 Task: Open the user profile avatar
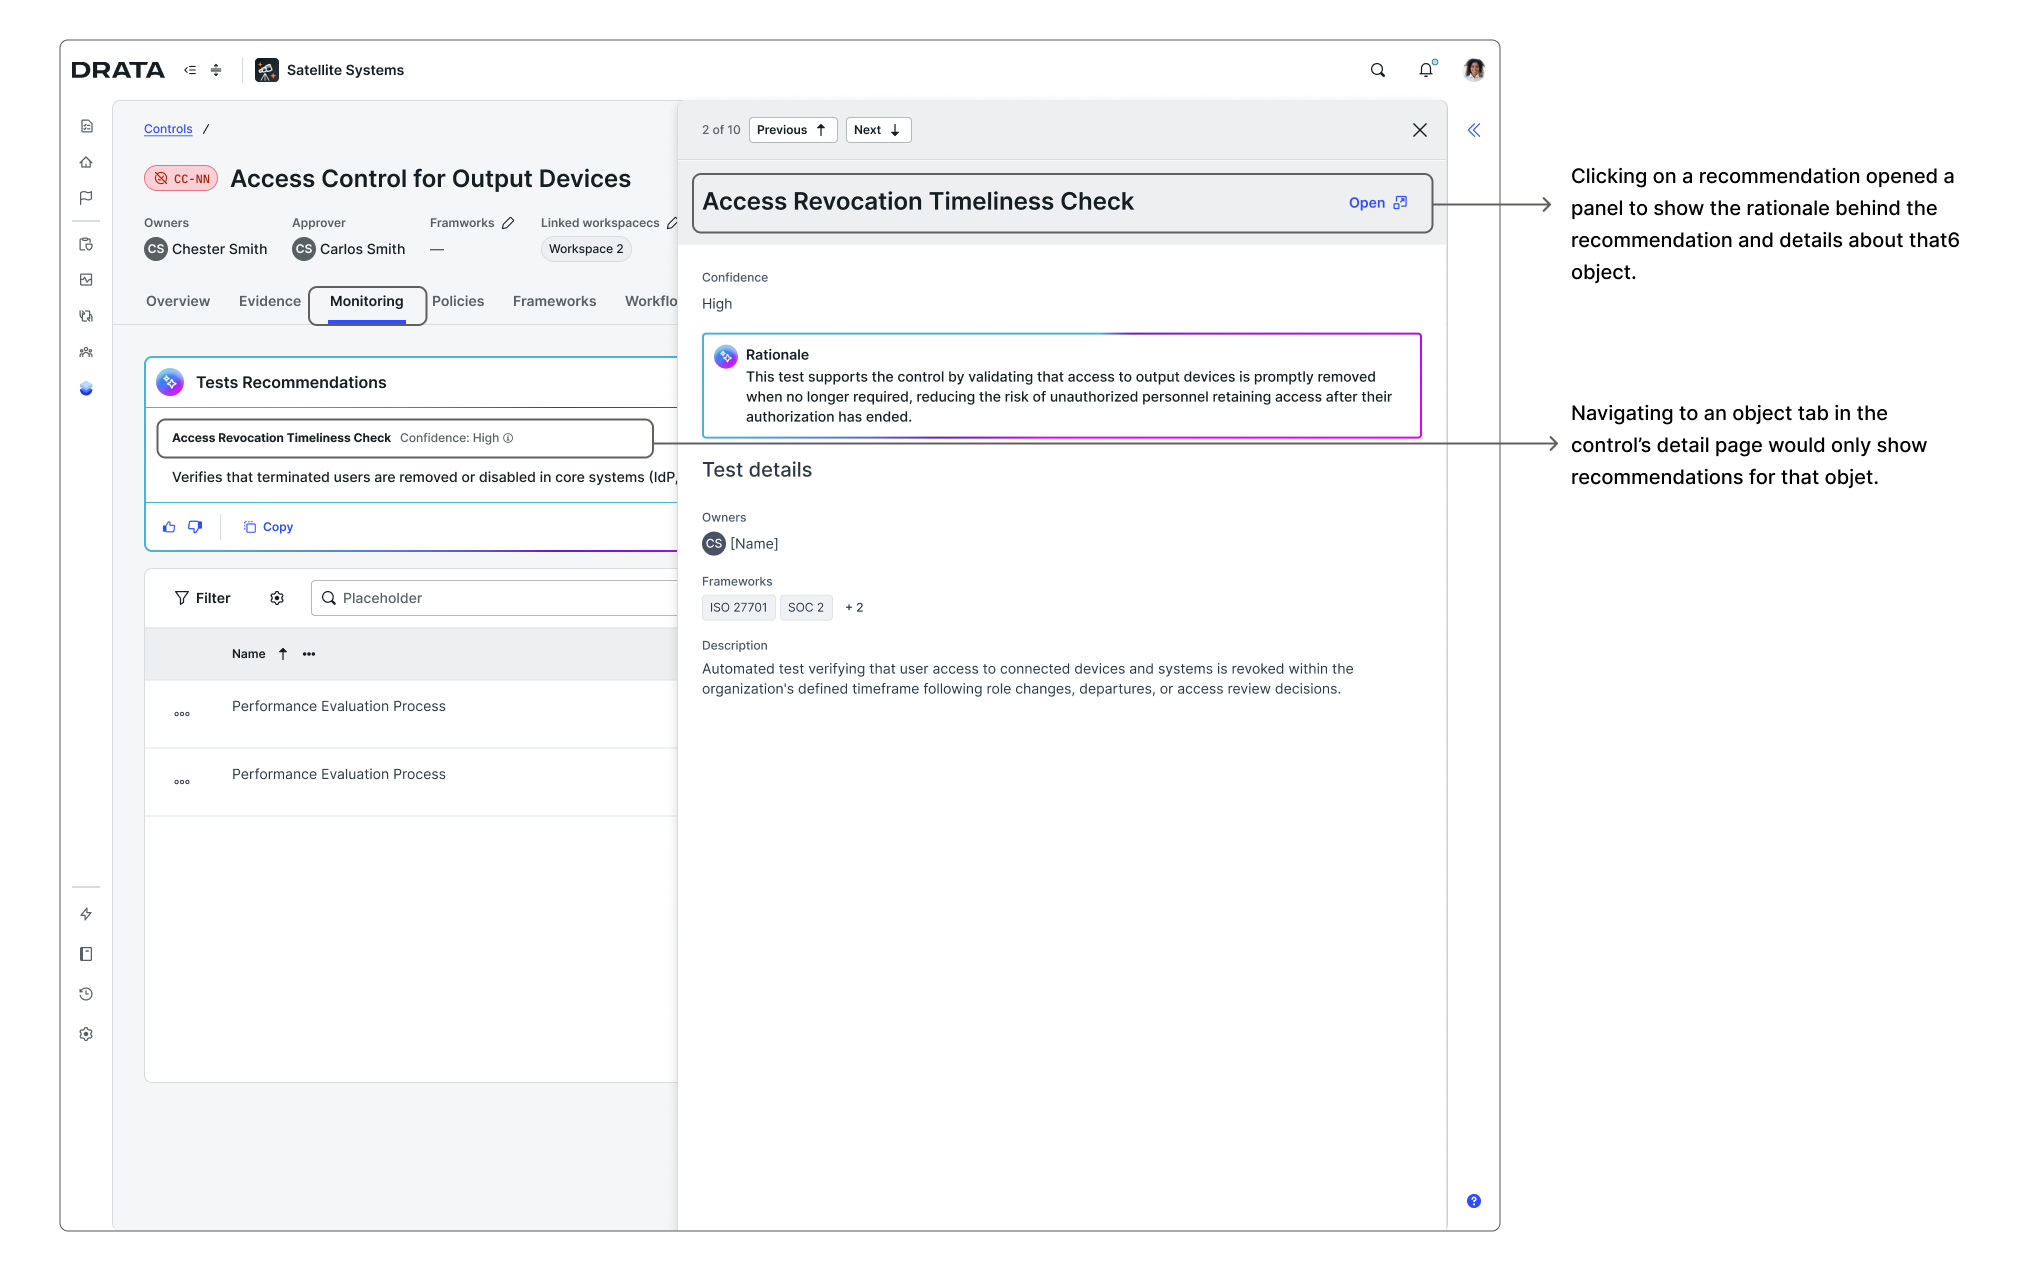pyautogui.click(x=1474, y=70)
